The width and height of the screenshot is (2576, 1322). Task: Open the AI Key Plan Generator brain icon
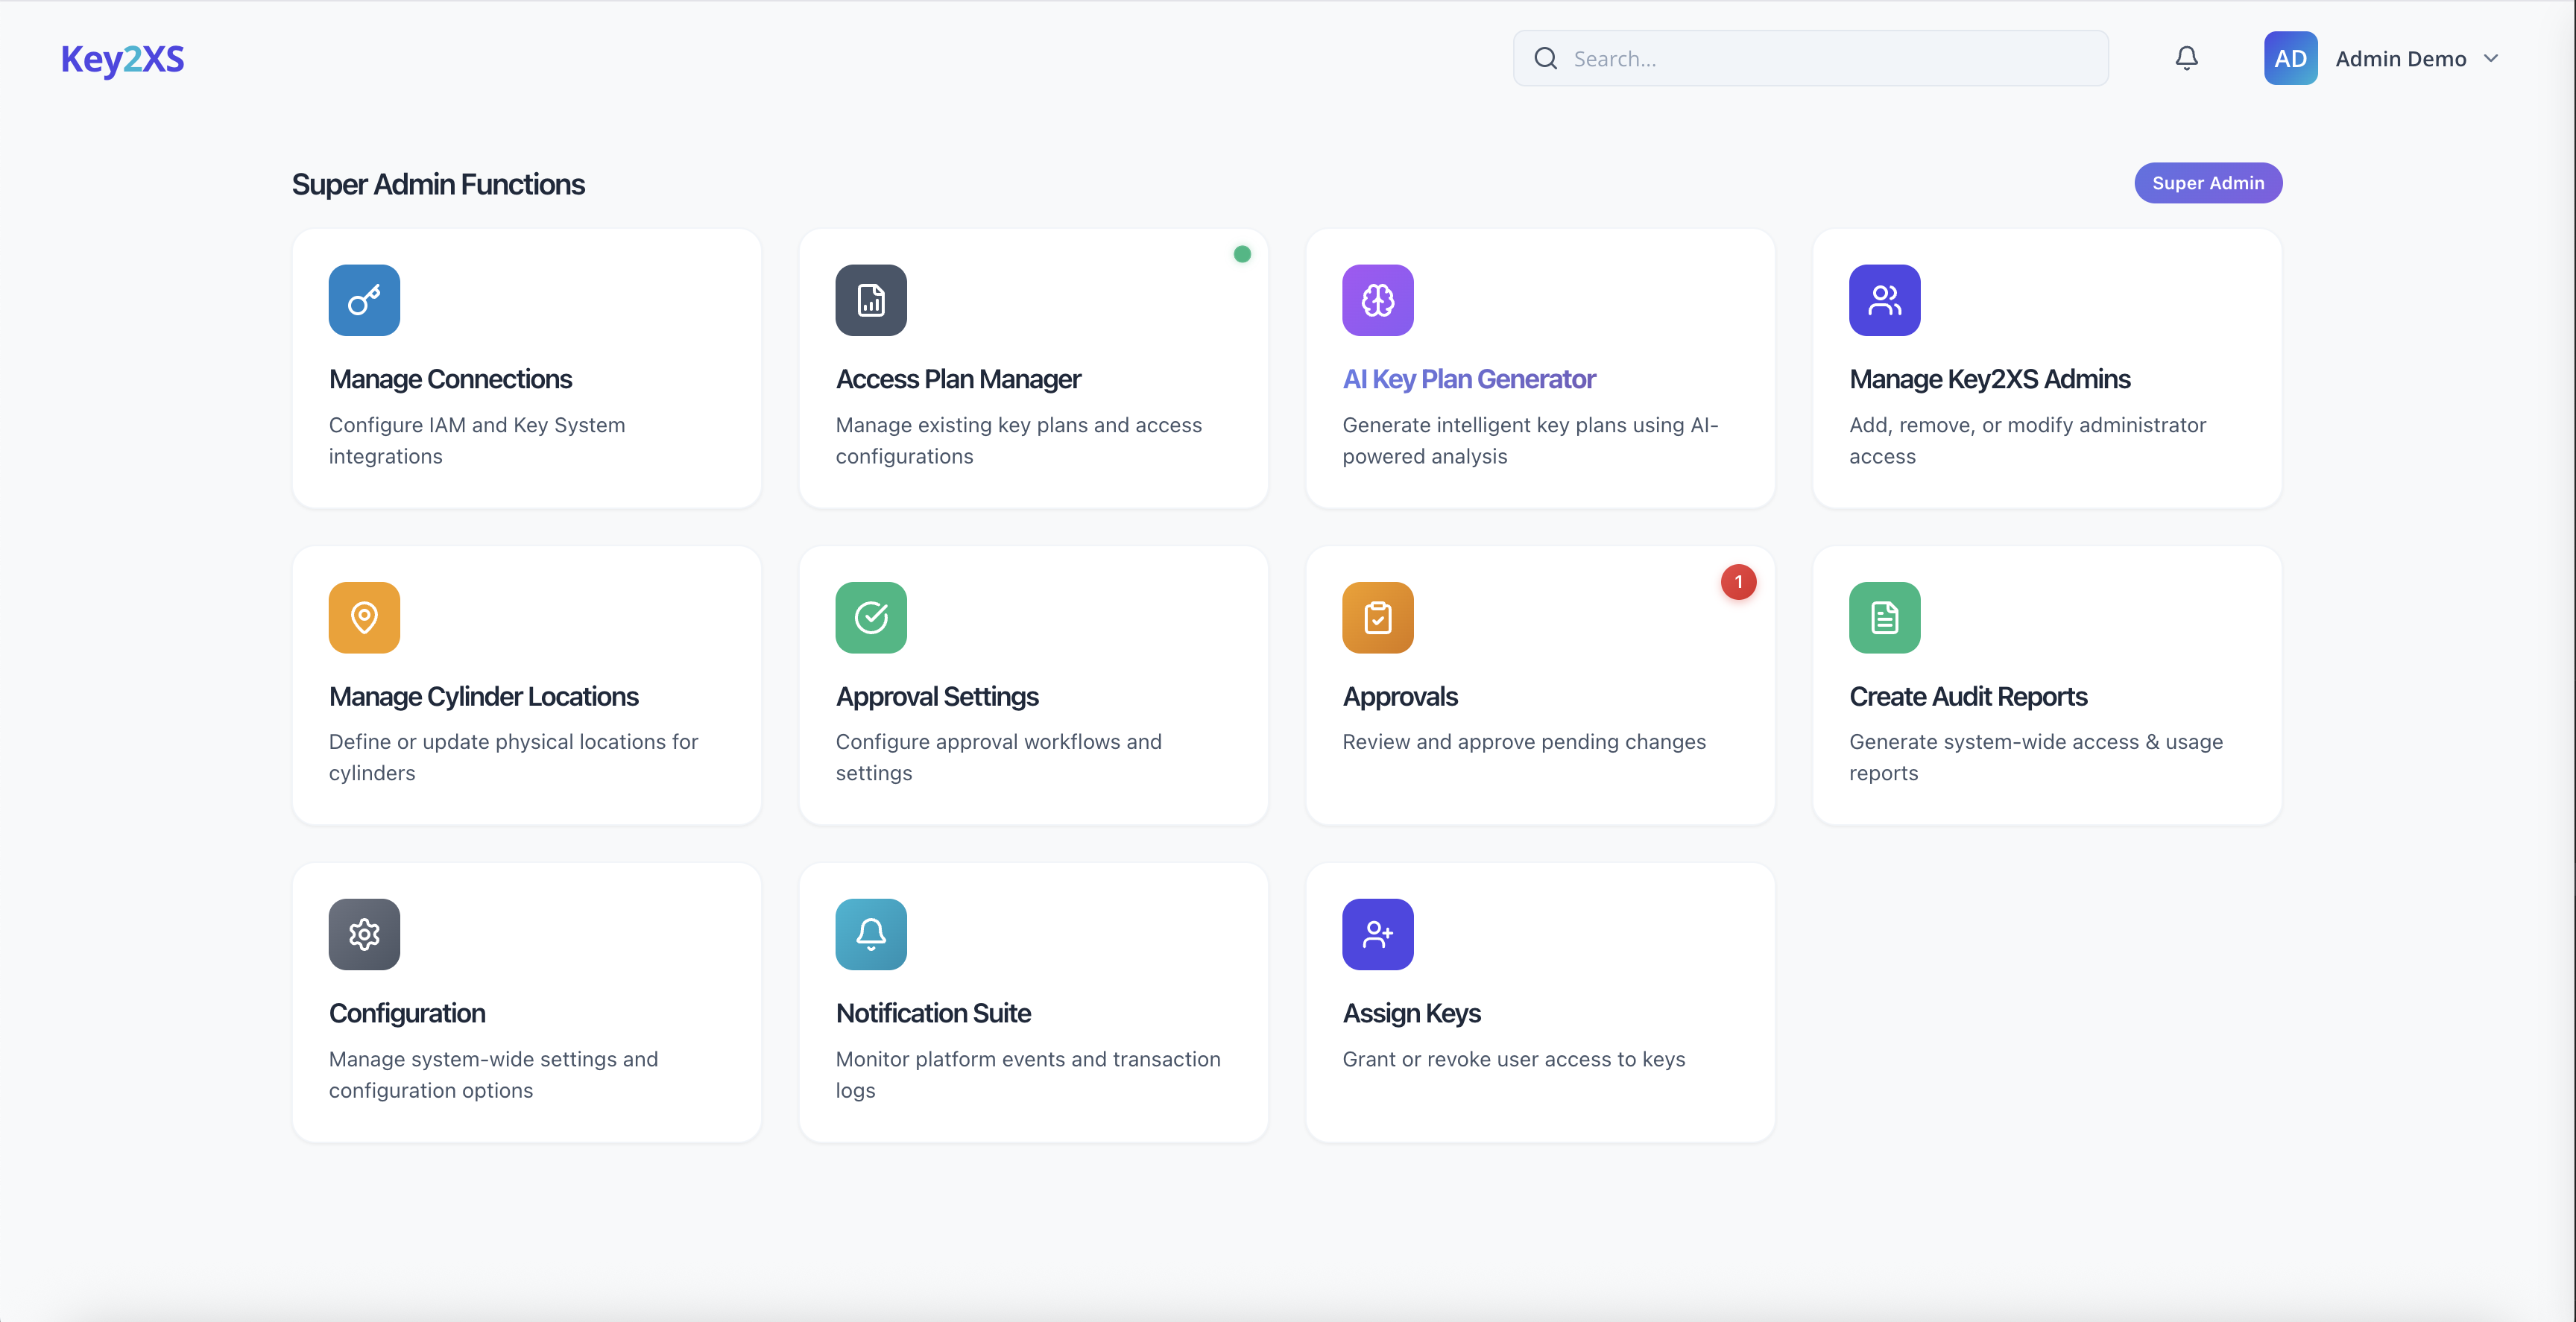point(1377,300)
